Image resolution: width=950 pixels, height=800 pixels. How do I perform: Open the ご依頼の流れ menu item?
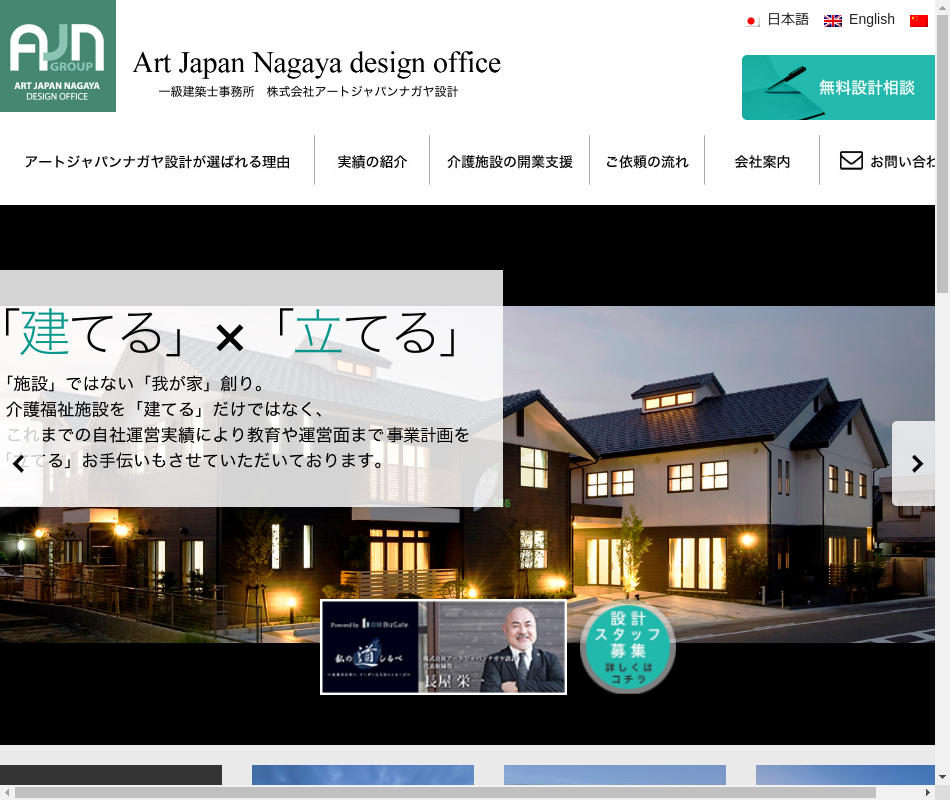[x=646, y=161]
